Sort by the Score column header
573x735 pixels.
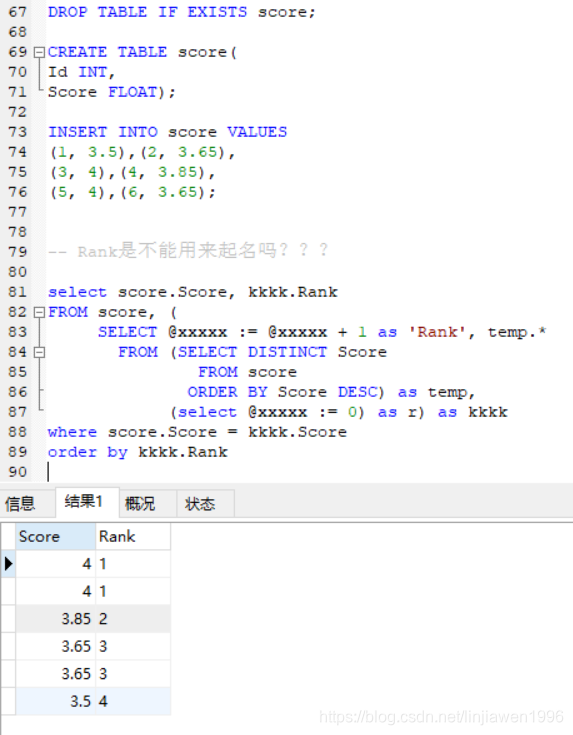(x=55, y=536)
